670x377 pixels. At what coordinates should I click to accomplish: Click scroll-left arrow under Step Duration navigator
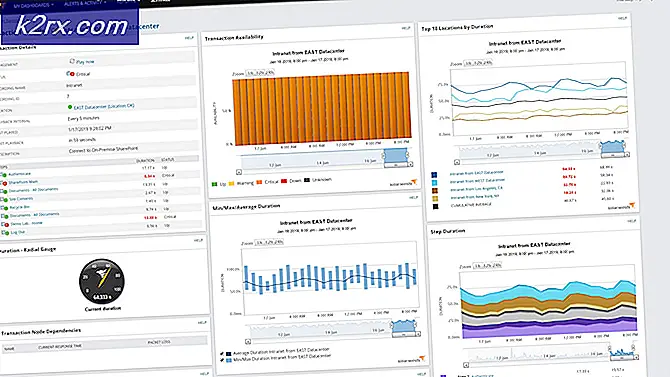(x=466, y=365)
